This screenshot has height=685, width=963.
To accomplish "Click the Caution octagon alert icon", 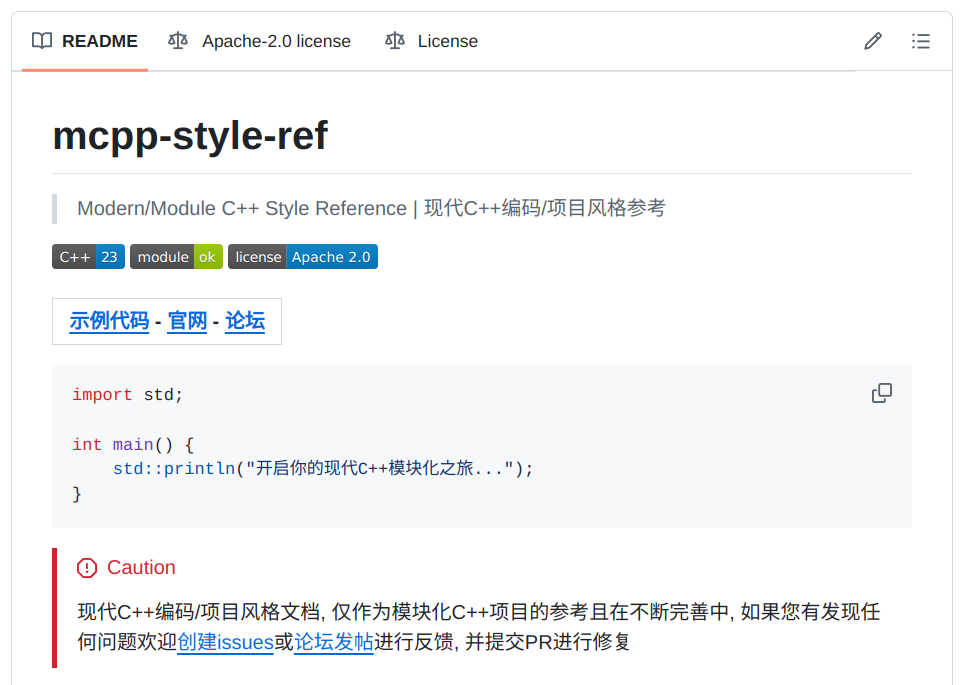I will (x=87, y=568).
